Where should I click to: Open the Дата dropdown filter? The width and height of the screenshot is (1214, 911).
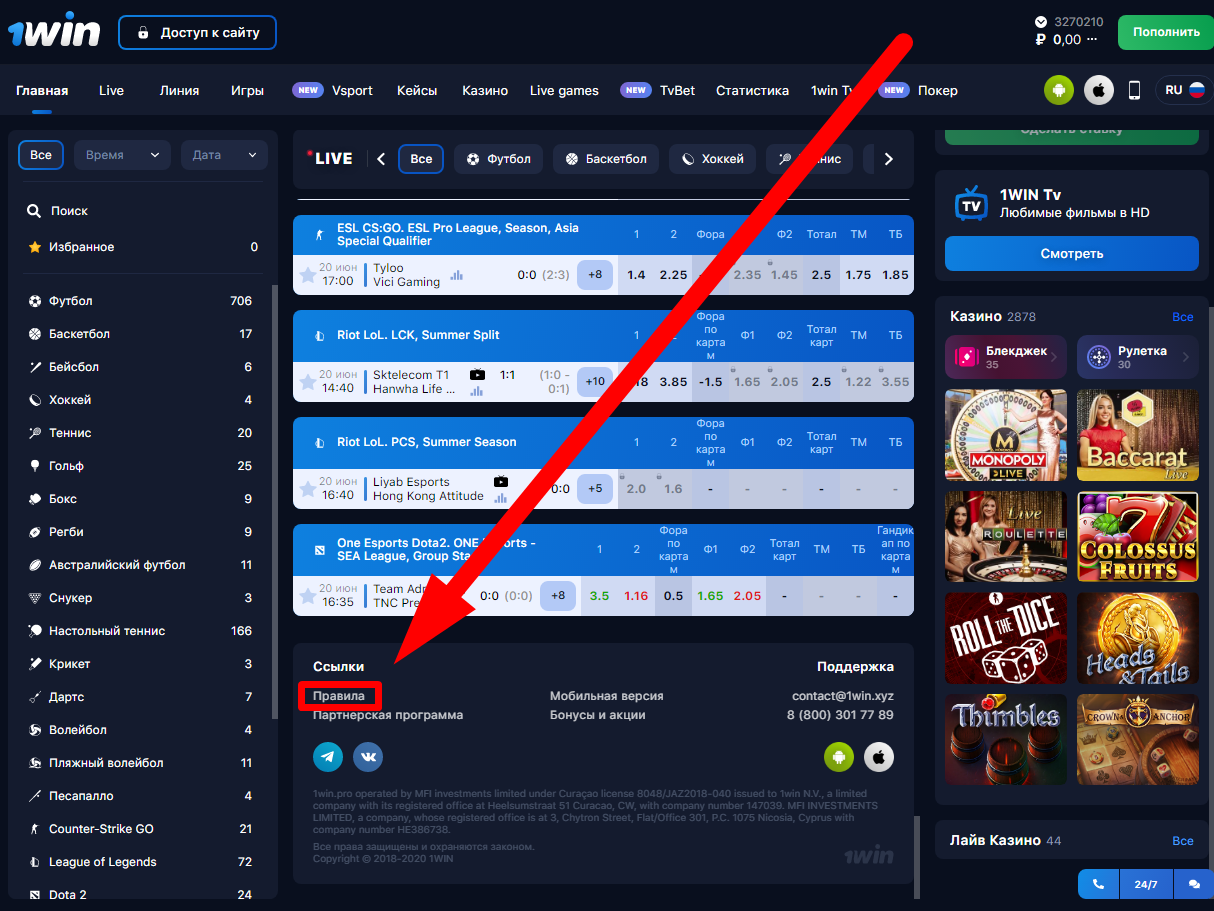[225, 155]
